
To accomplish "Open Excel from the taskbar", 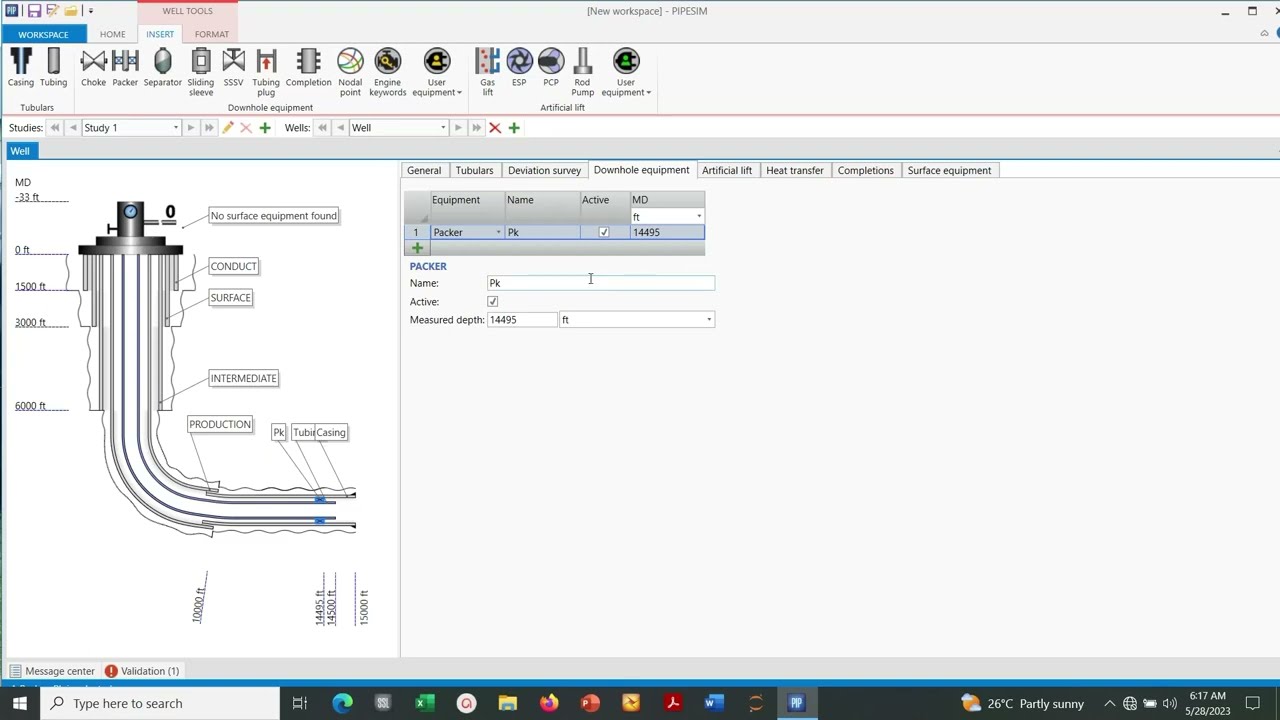I will (425, 703).
